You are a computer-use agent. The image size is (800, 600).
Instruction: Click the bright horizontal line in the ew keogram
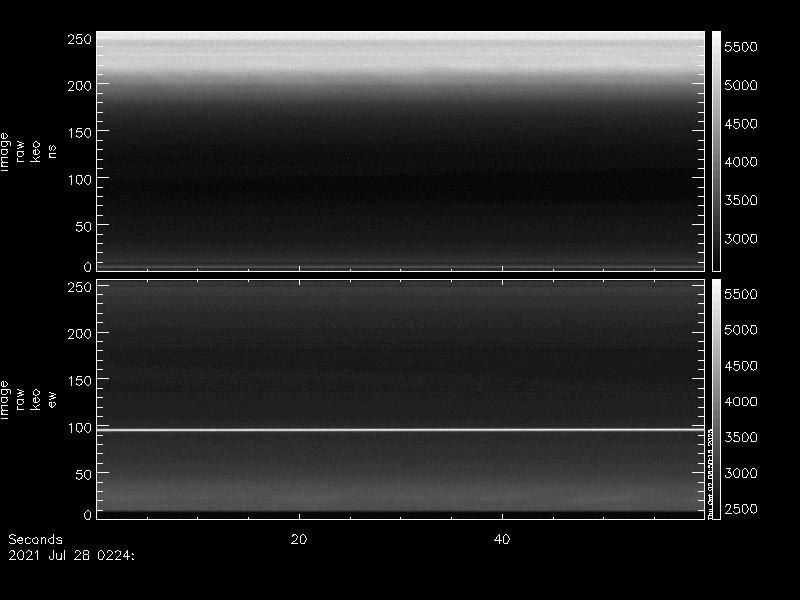point(400,430)
